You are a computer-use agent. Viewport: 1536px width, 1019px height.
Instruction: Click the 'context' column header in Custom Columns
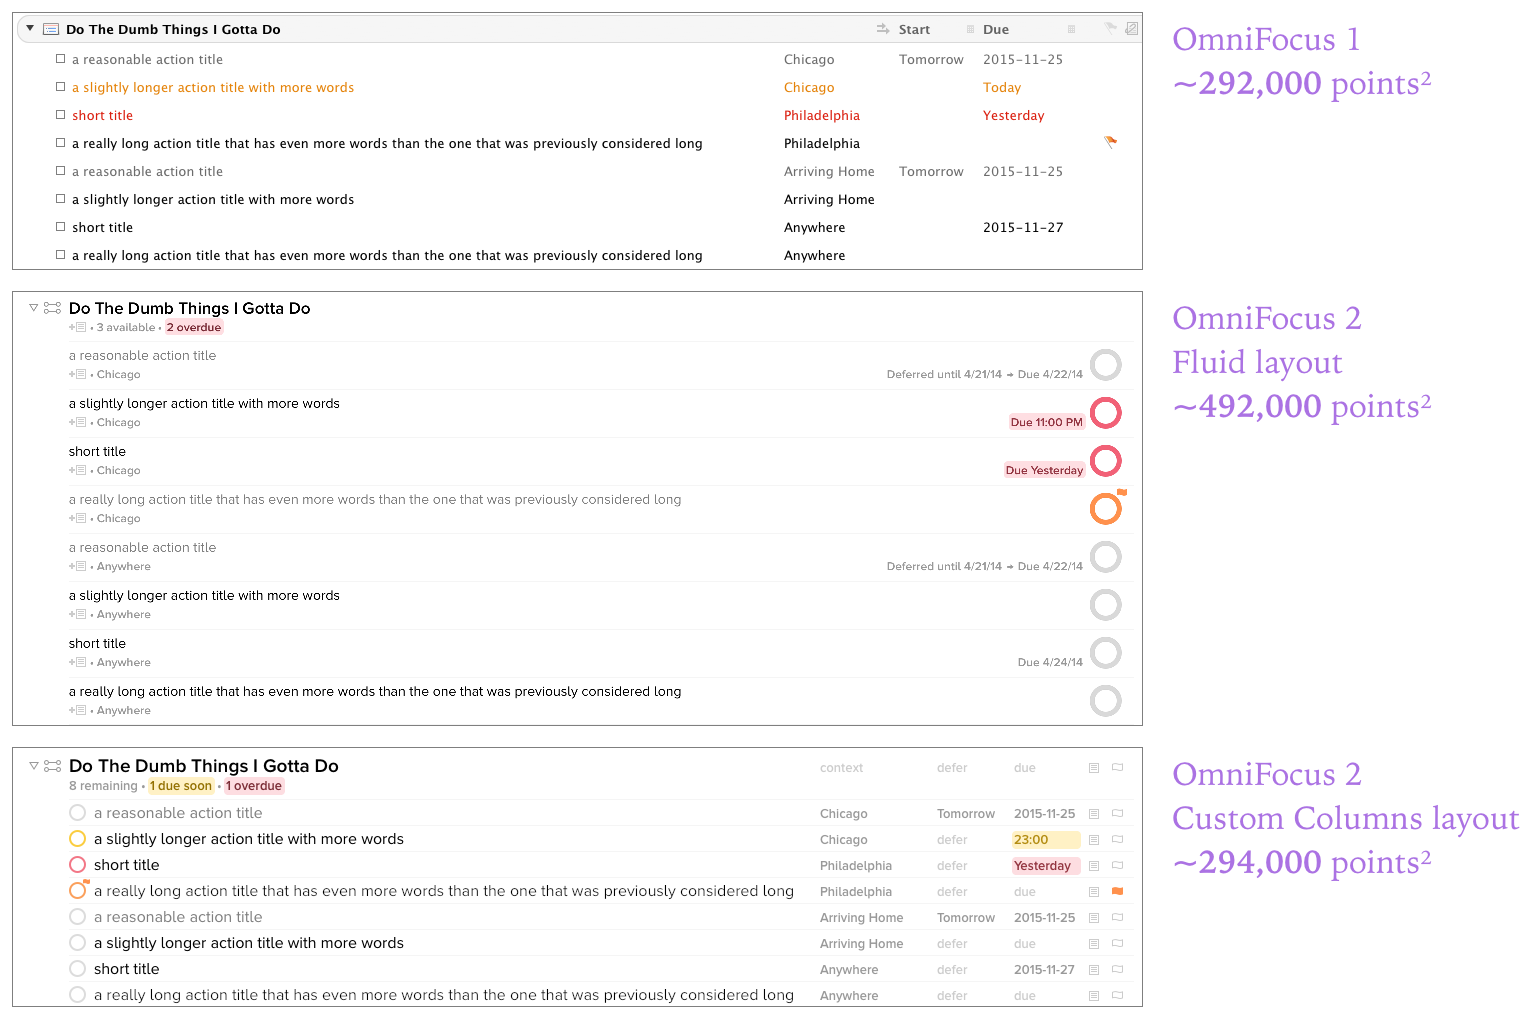click(841, 768)
